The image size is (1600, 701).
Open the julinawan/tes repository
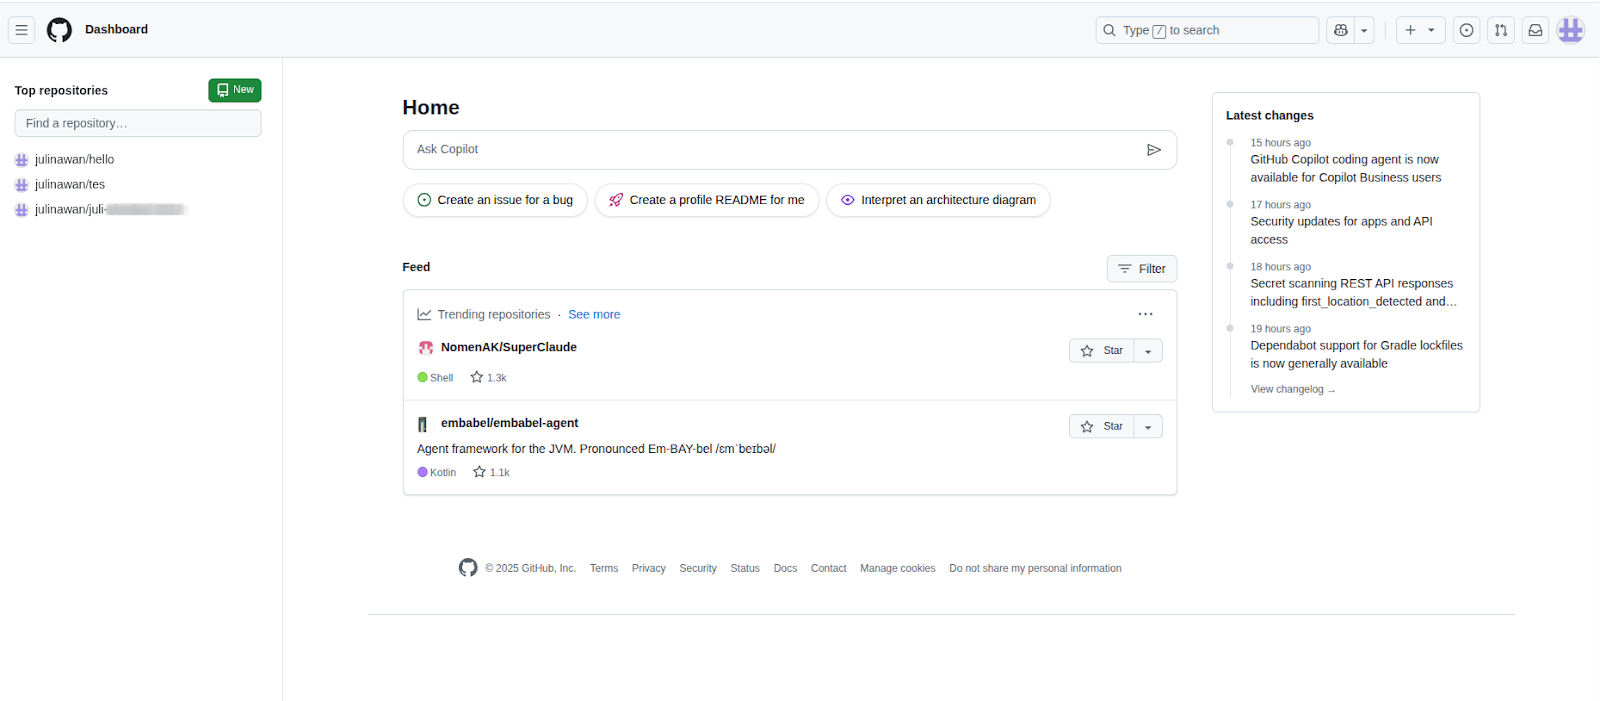coord(70,184)
